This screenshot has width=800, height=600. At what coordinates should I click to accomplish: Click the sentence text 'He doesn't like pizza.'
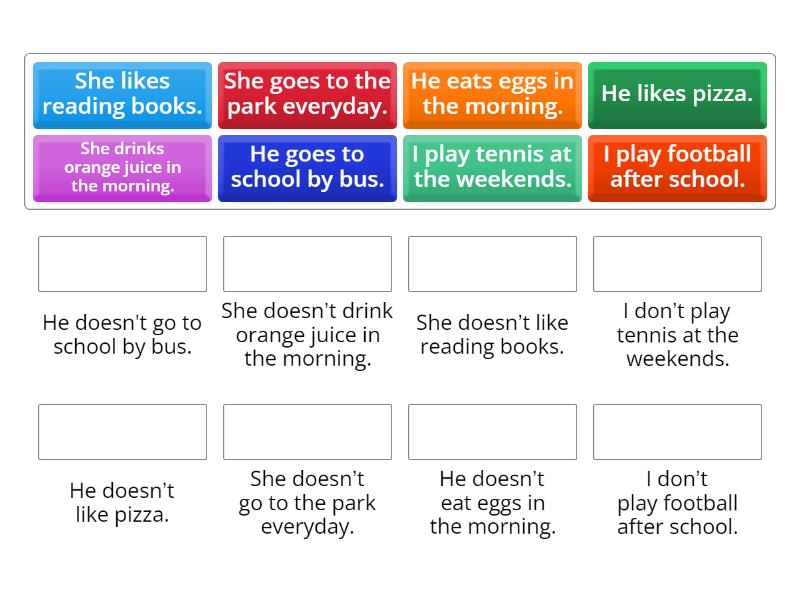point(122,503)
